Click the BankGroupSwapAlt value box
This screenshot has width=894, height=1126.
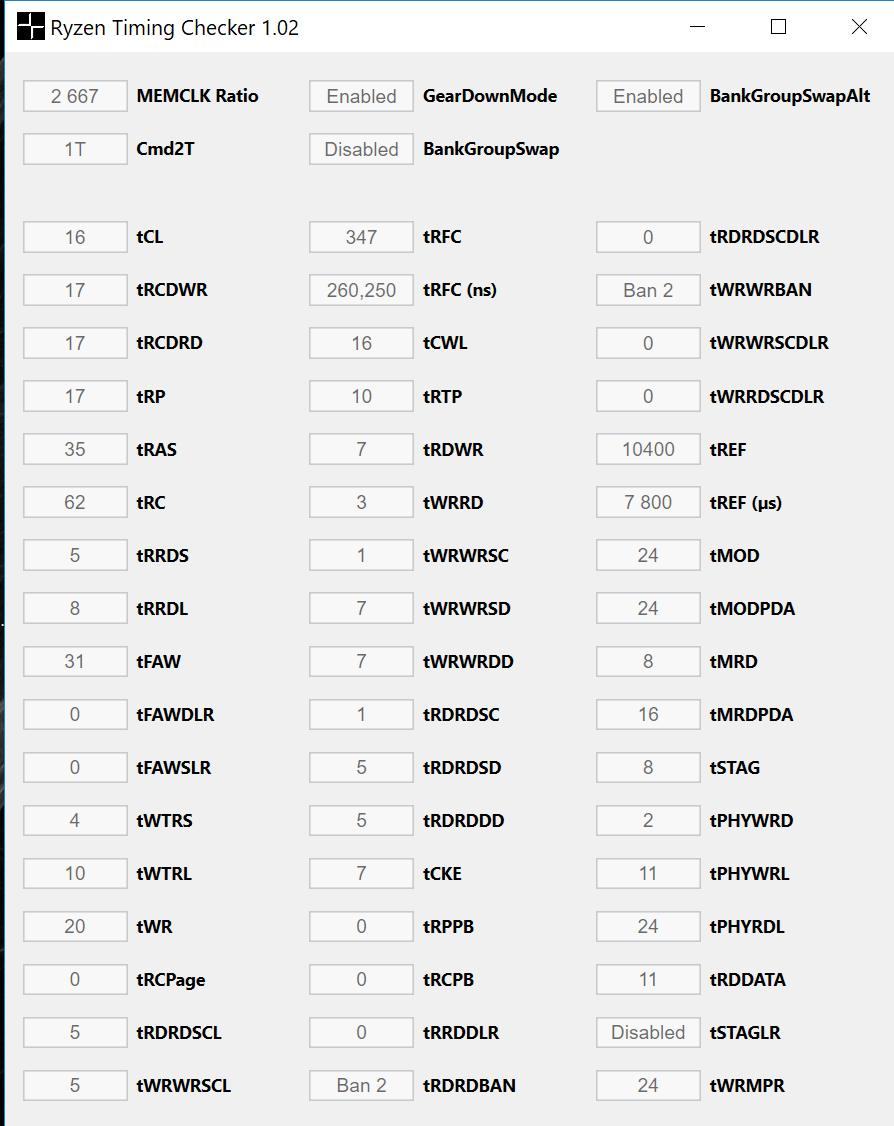(x=648, y=96)
